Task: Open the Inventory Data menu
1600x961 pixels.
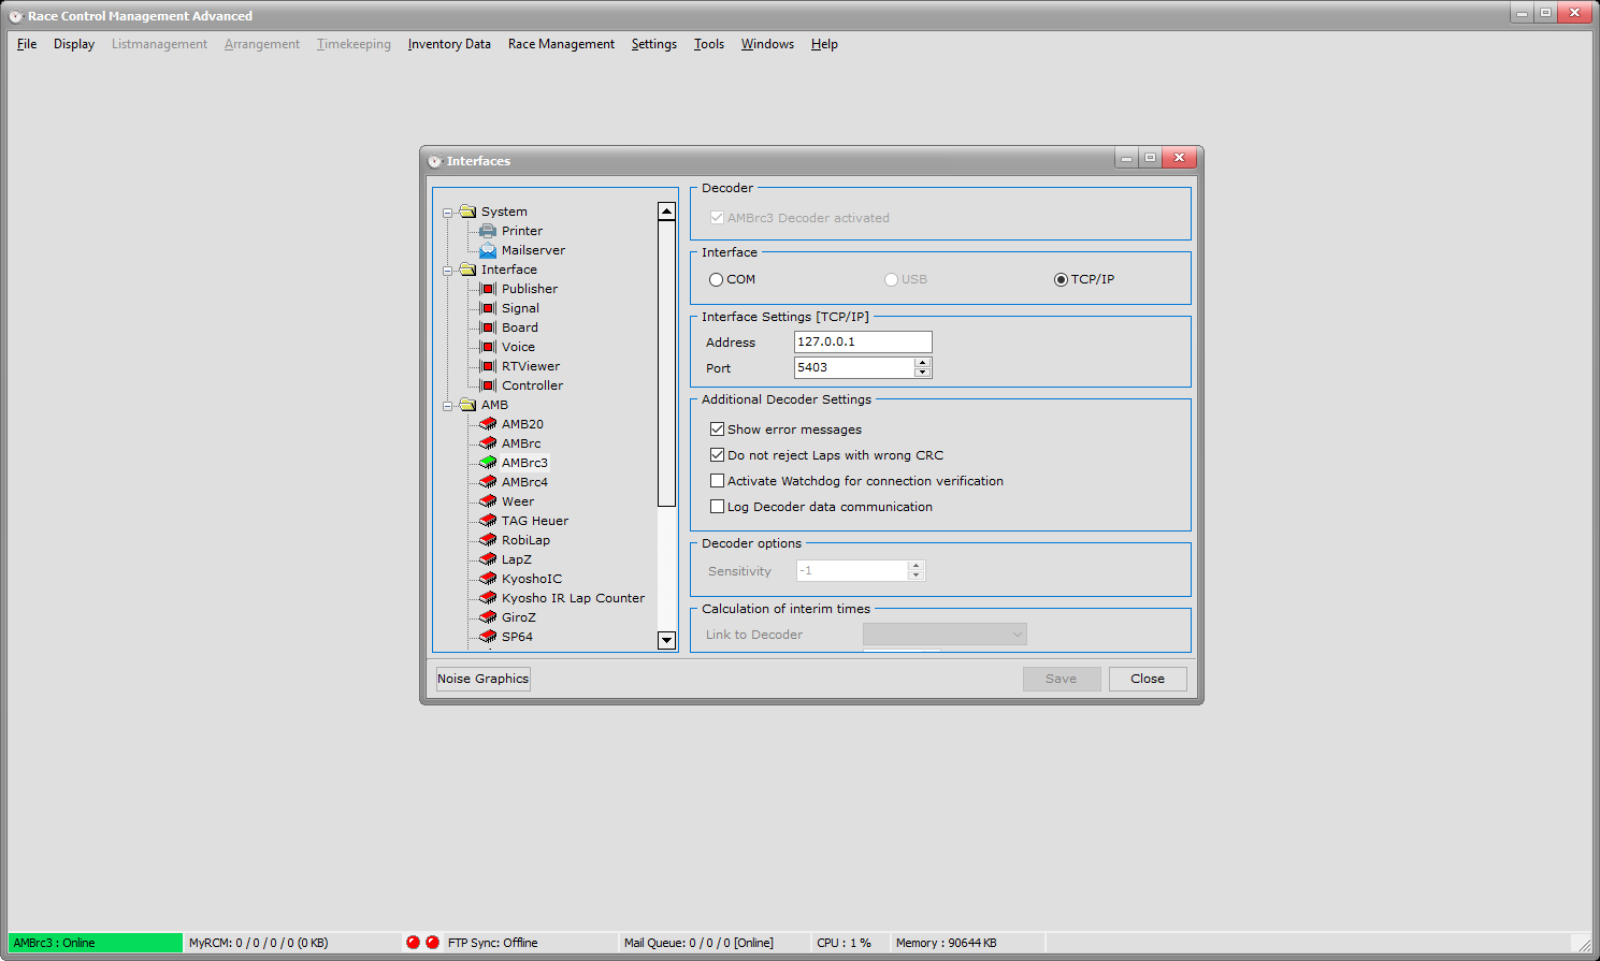Action: [x=449, y=44]
